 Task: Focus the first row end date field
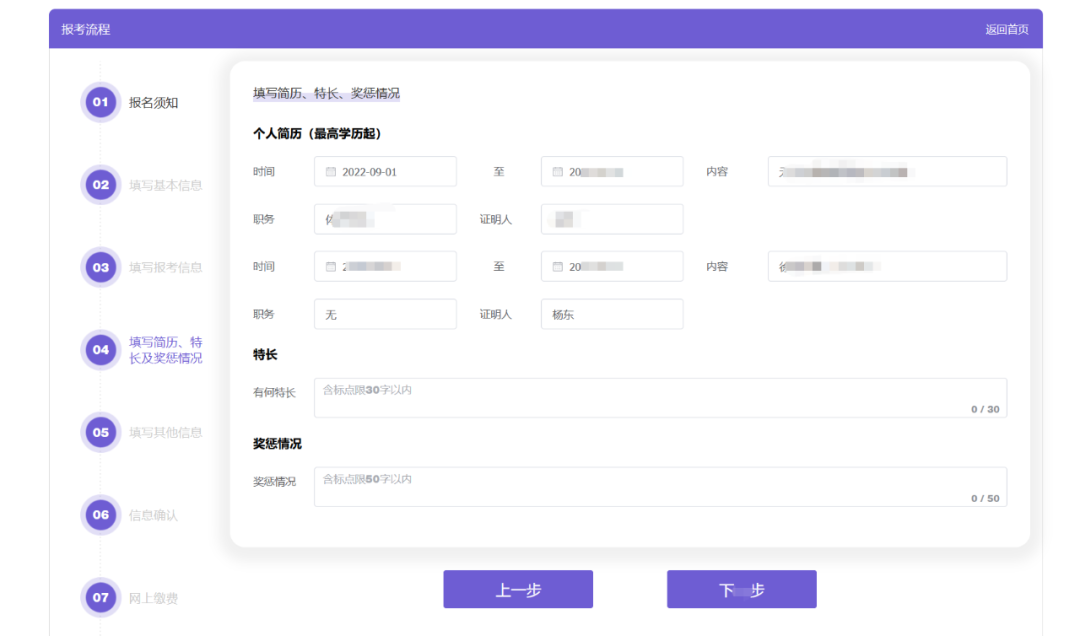click(612, 172)
